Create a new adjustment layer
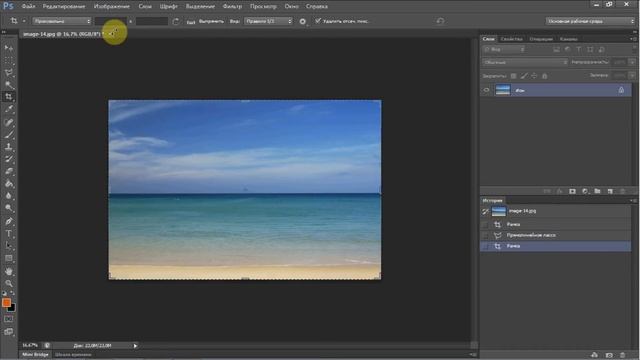The height and width of the screenshot is (360, 640). point(585,191)
